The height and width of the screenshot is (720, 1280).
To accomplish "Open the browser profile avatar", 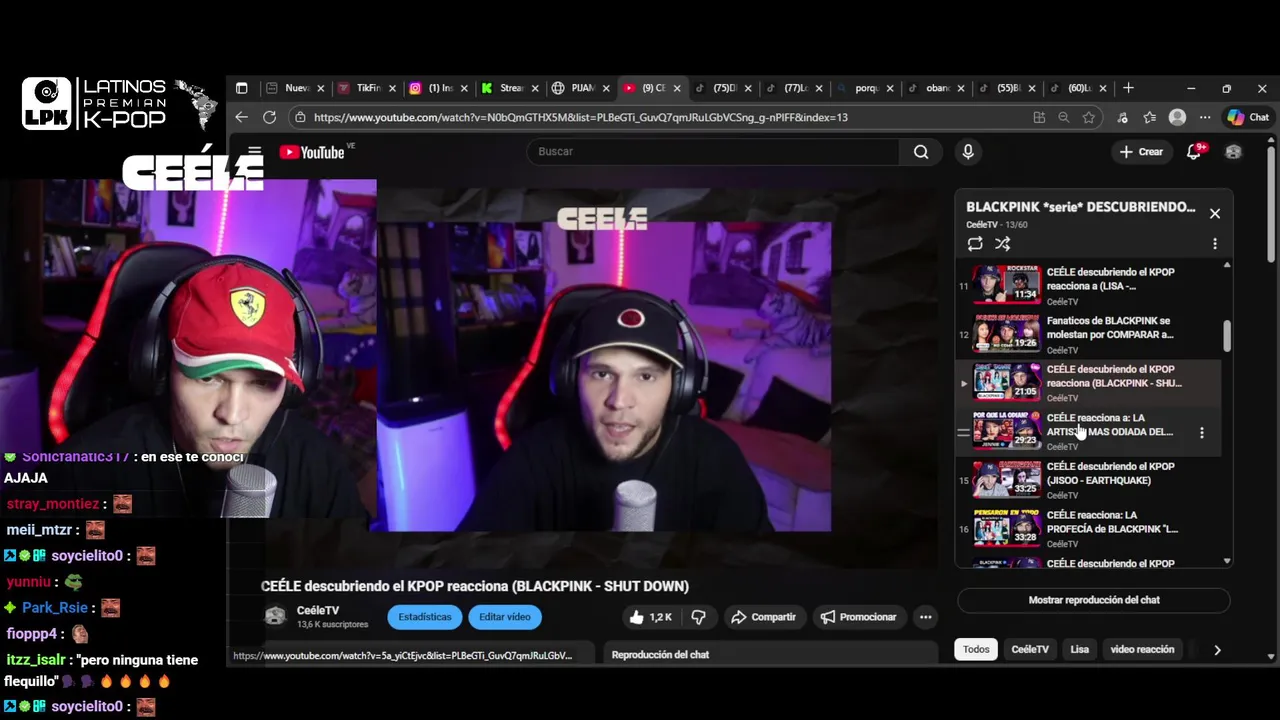I will pos(1177,117).
